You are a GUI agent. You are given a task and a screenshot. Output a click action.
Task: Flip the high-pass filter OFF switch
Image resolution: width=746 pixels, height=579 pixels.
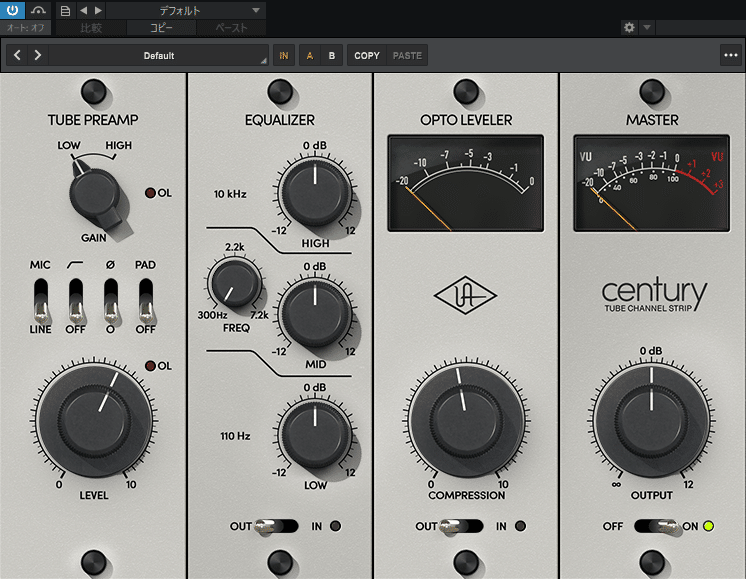tap(76, 301)
